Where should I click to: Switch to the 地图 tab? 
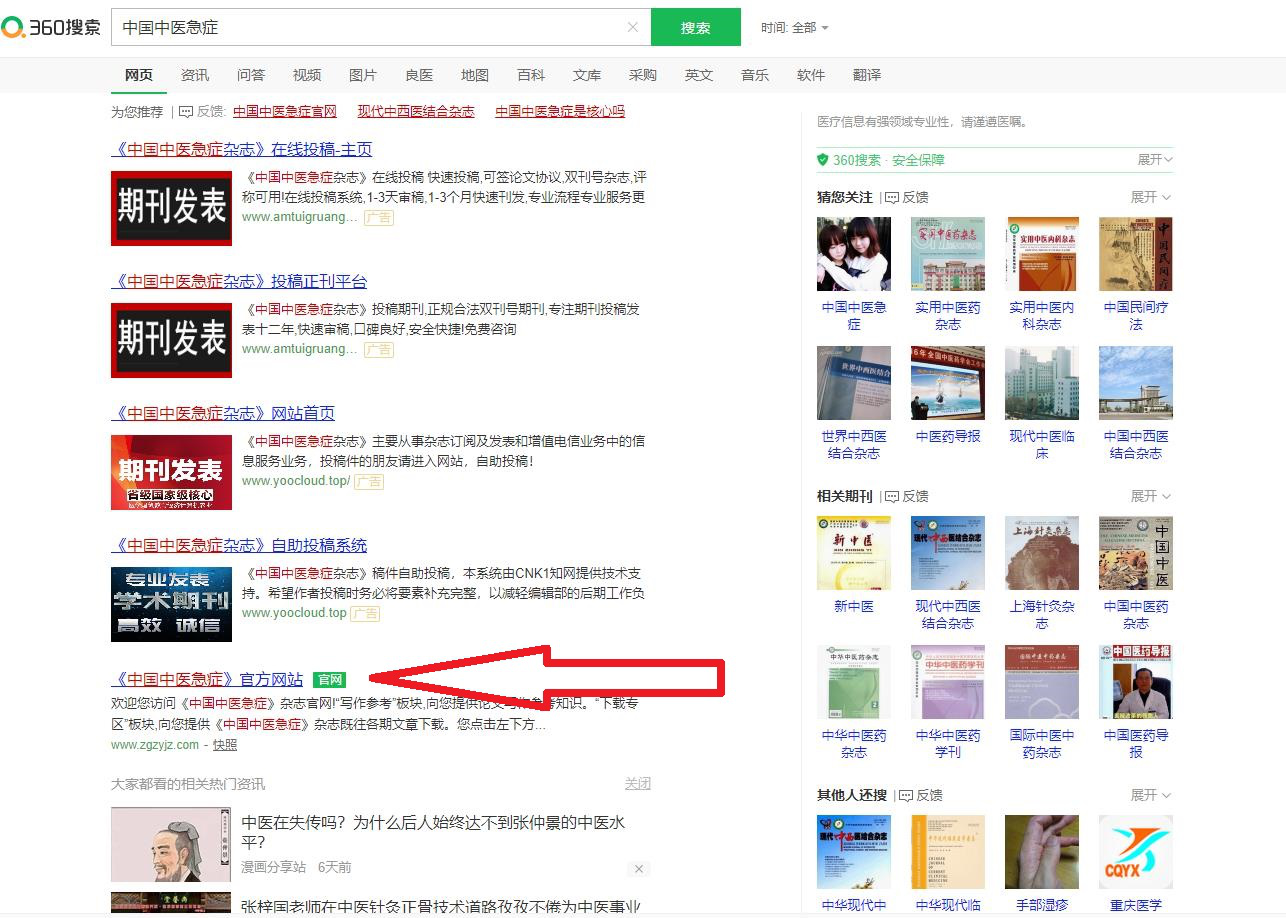(x=475, y=75)
